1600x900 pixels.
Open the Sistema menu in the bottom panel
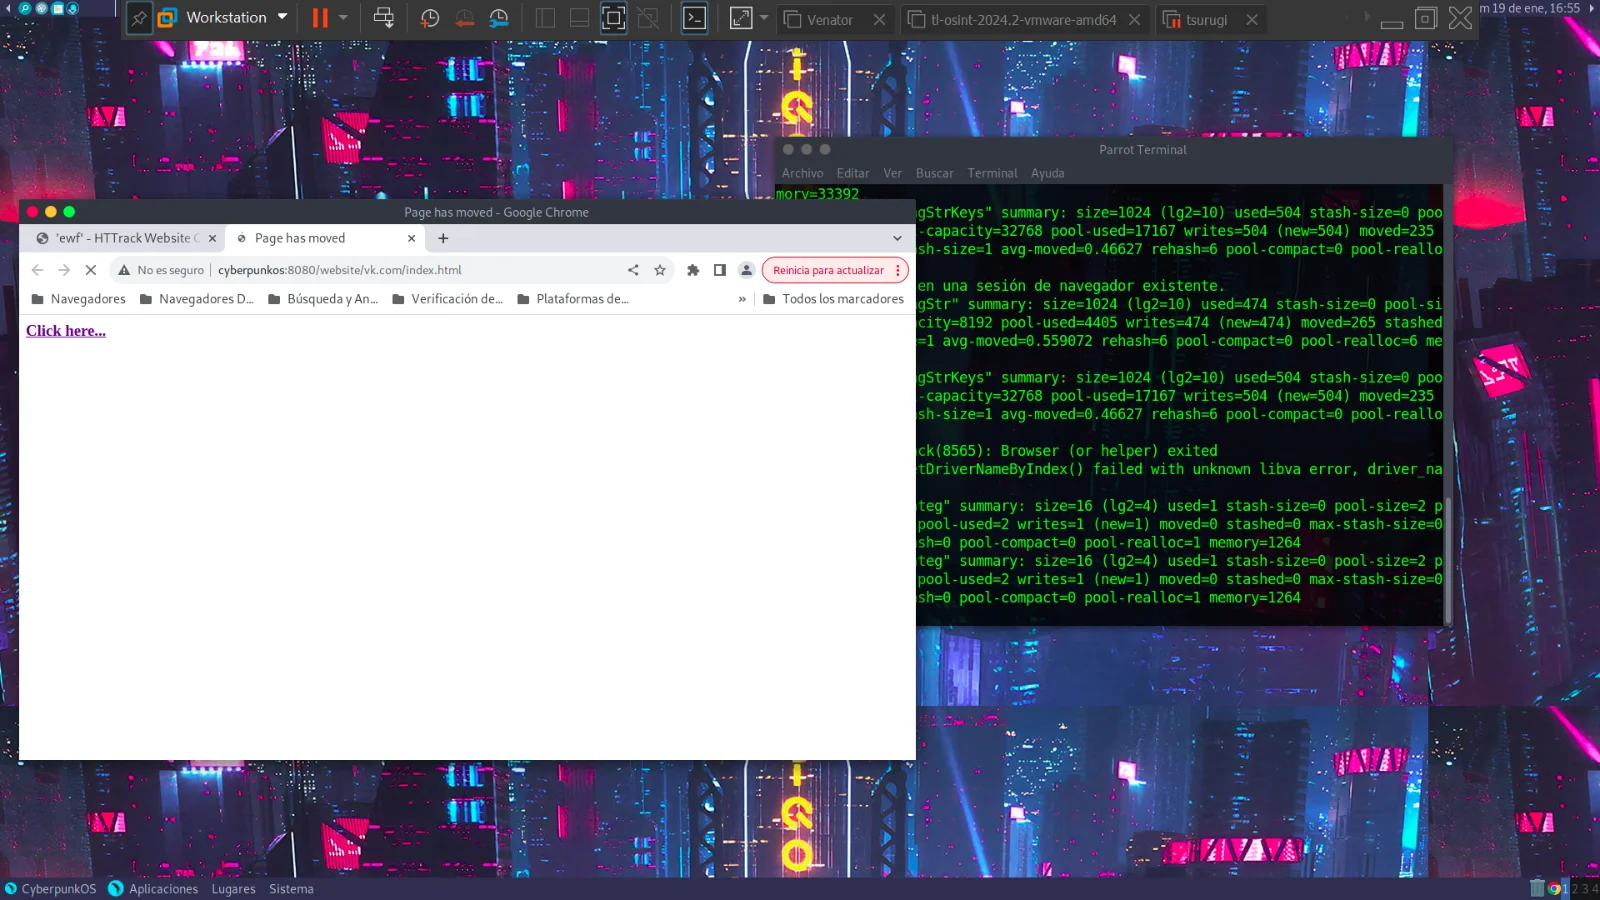pos(291,889)
